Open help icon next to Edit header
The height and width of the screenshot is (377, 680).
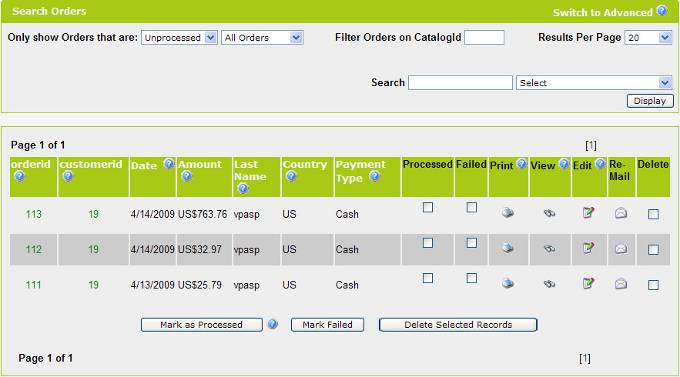point(600,164)
